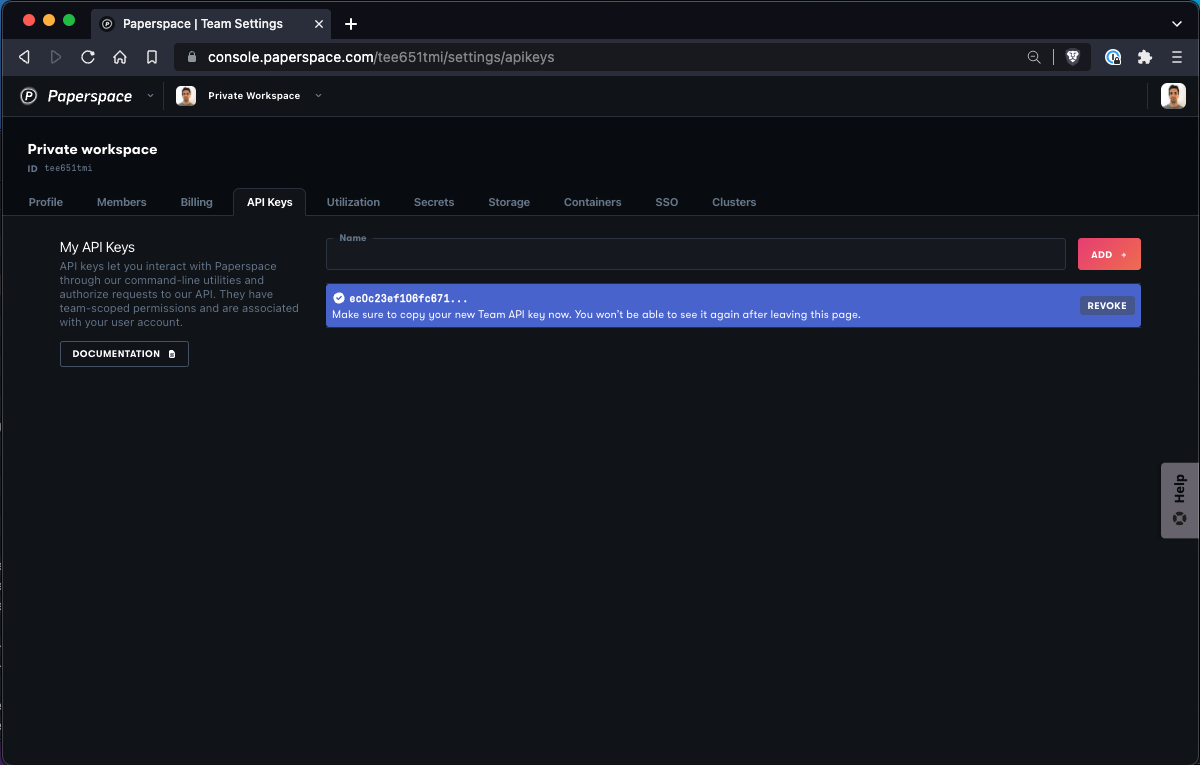This screenshot has height=765, width=1200.
Task: Go forward in browser history
Action: coord(56,57)
